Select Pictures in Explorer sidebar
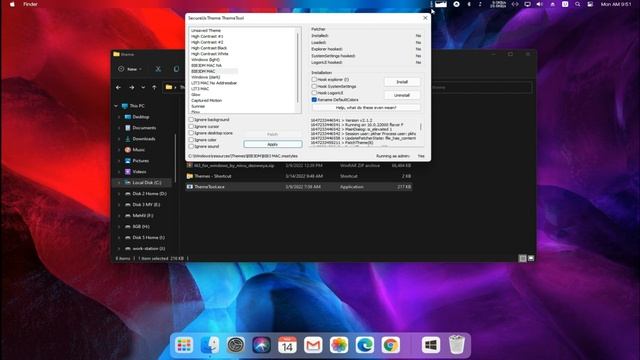640x360 pixels. pyautogui.click(x=140, y=161)
